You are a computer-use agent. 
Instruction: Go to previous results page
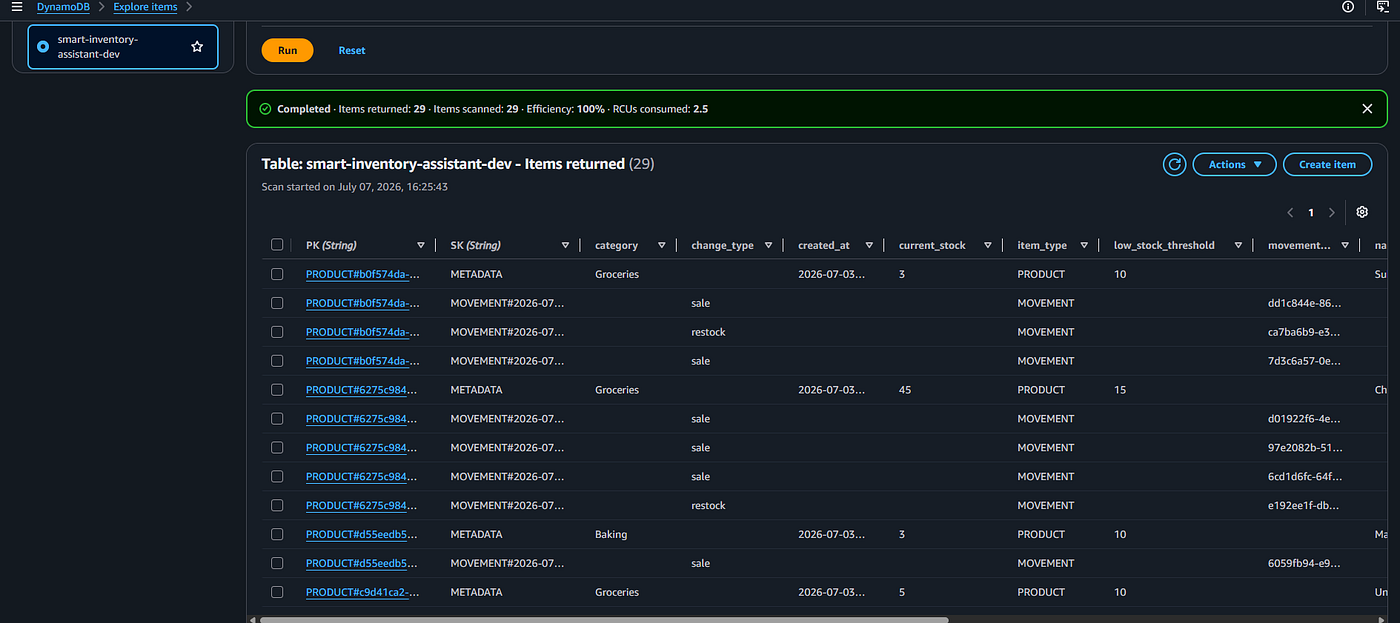point(1290,212)
